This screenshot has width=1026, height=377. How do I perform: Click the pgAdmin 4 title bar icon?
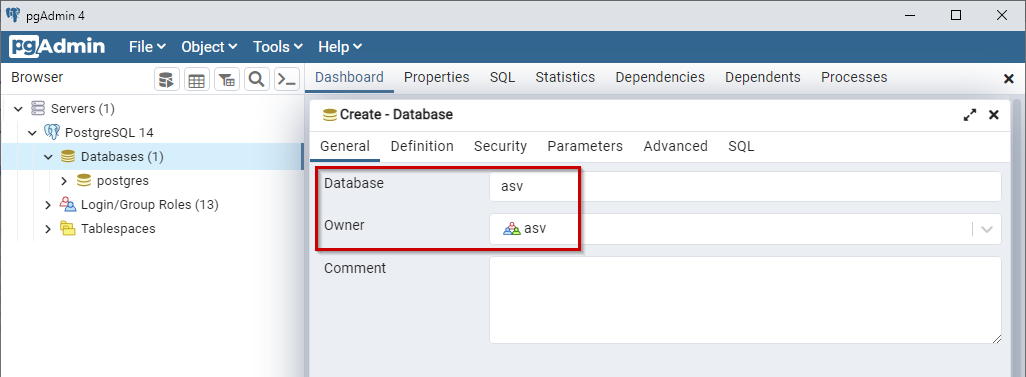click(x=12, y=14)
